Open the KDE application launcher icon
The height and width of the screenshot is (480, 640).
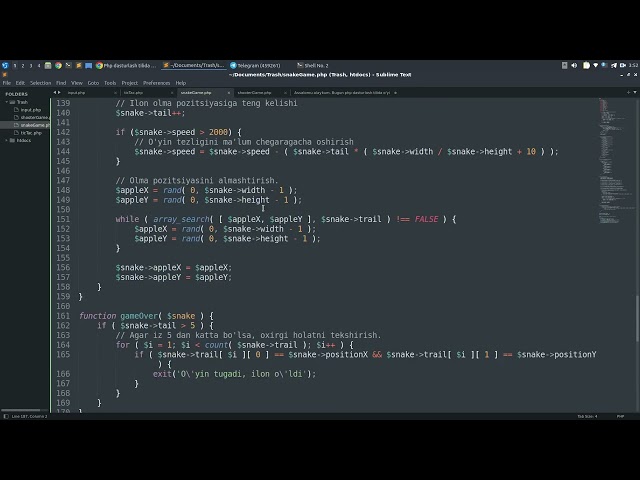click(5, 65)
